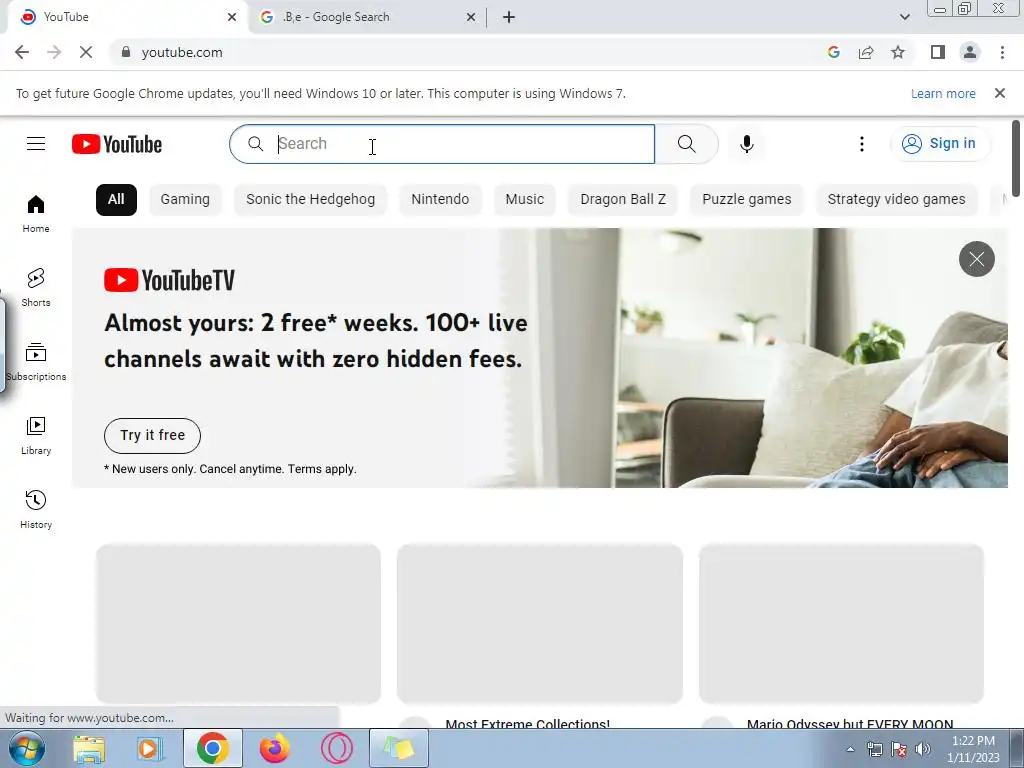The image size is (1024, 768).
Task: Click the Google icon in address bar
Action: coord(833,52)
